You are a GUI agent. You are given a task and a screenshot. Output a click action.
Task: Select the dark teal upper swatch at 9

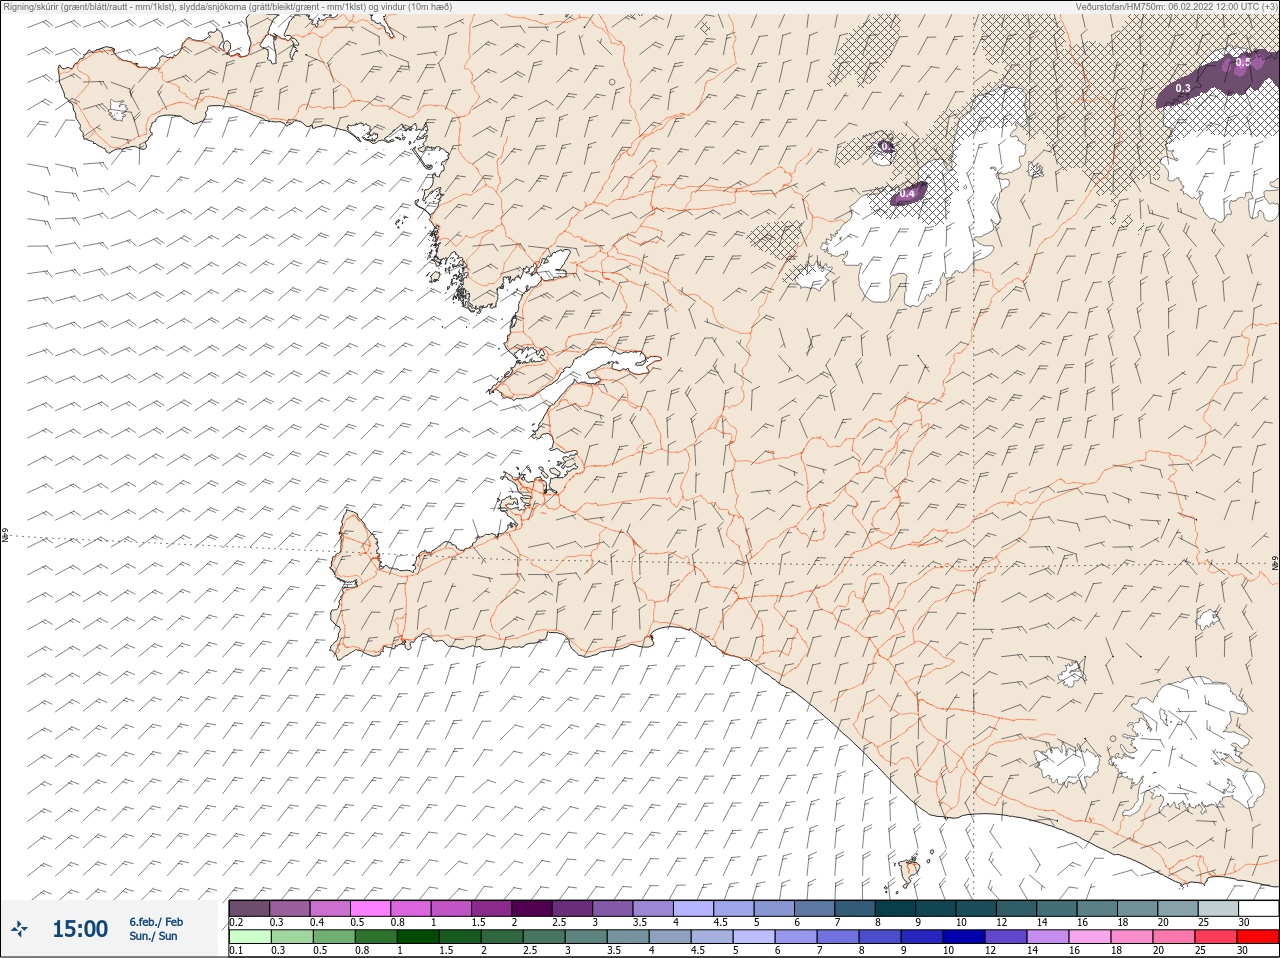click(x=936, y=908)
